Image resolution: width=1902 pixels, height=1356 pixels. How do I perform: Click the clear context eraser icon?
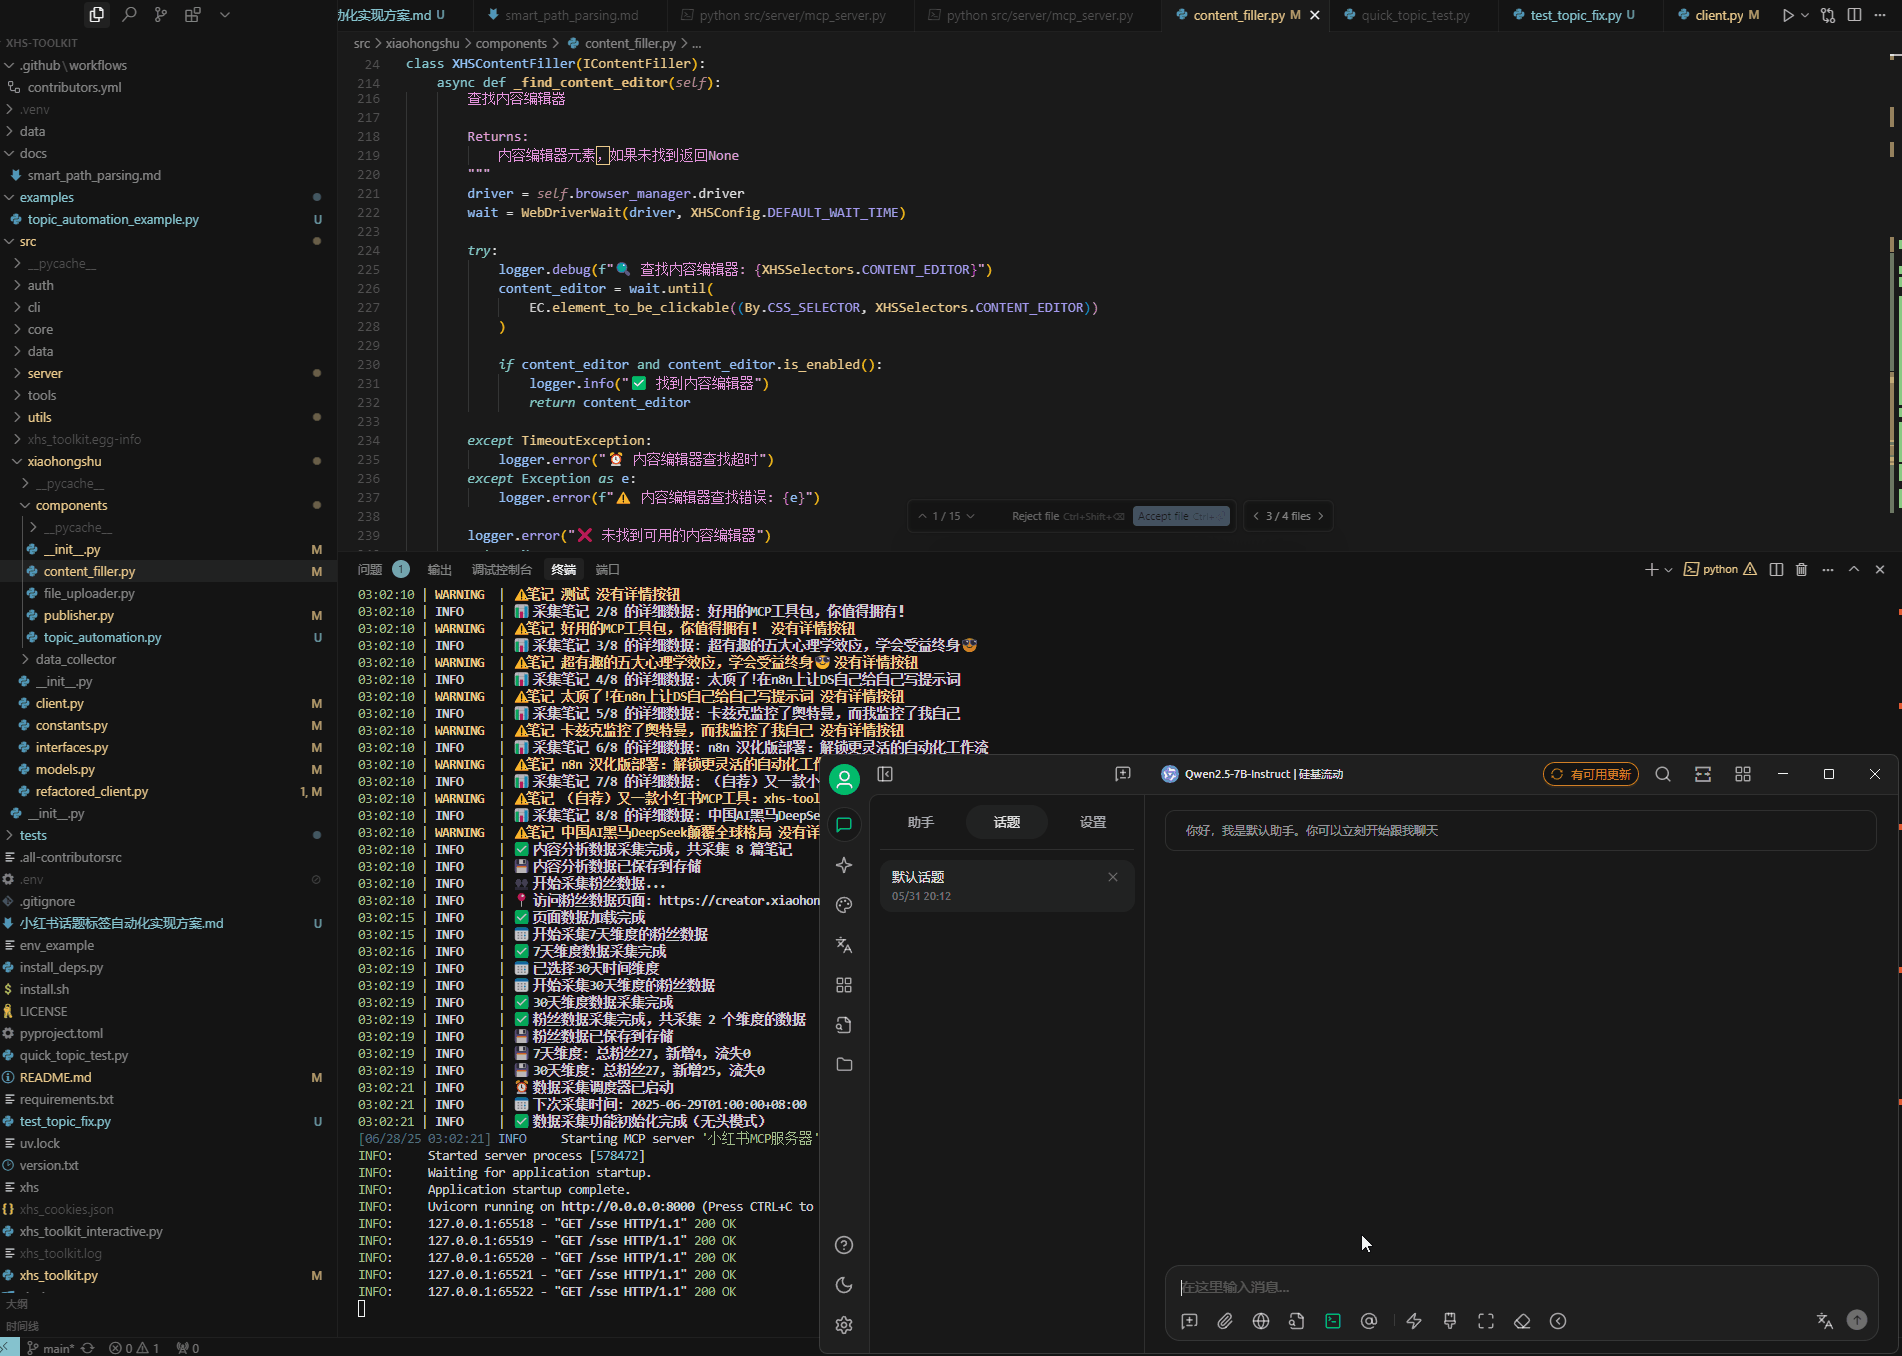pos(1522,1321)
